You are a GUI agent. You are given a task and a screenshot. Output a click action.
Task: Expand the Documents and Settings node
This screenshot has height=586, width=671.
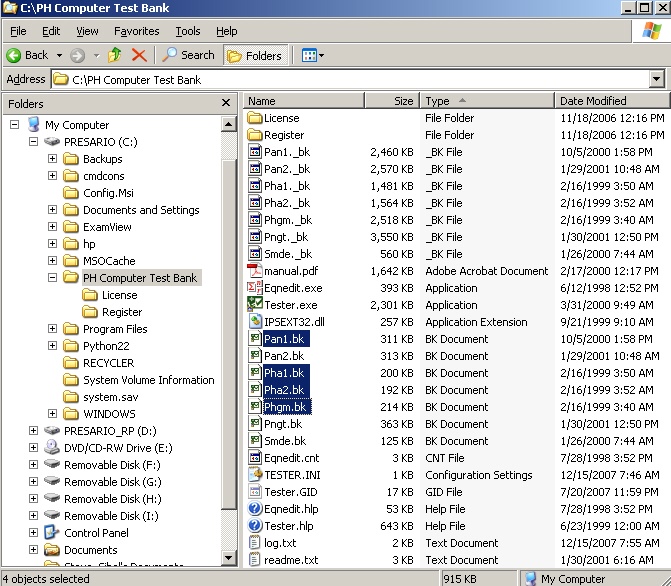tap(52, 209)
